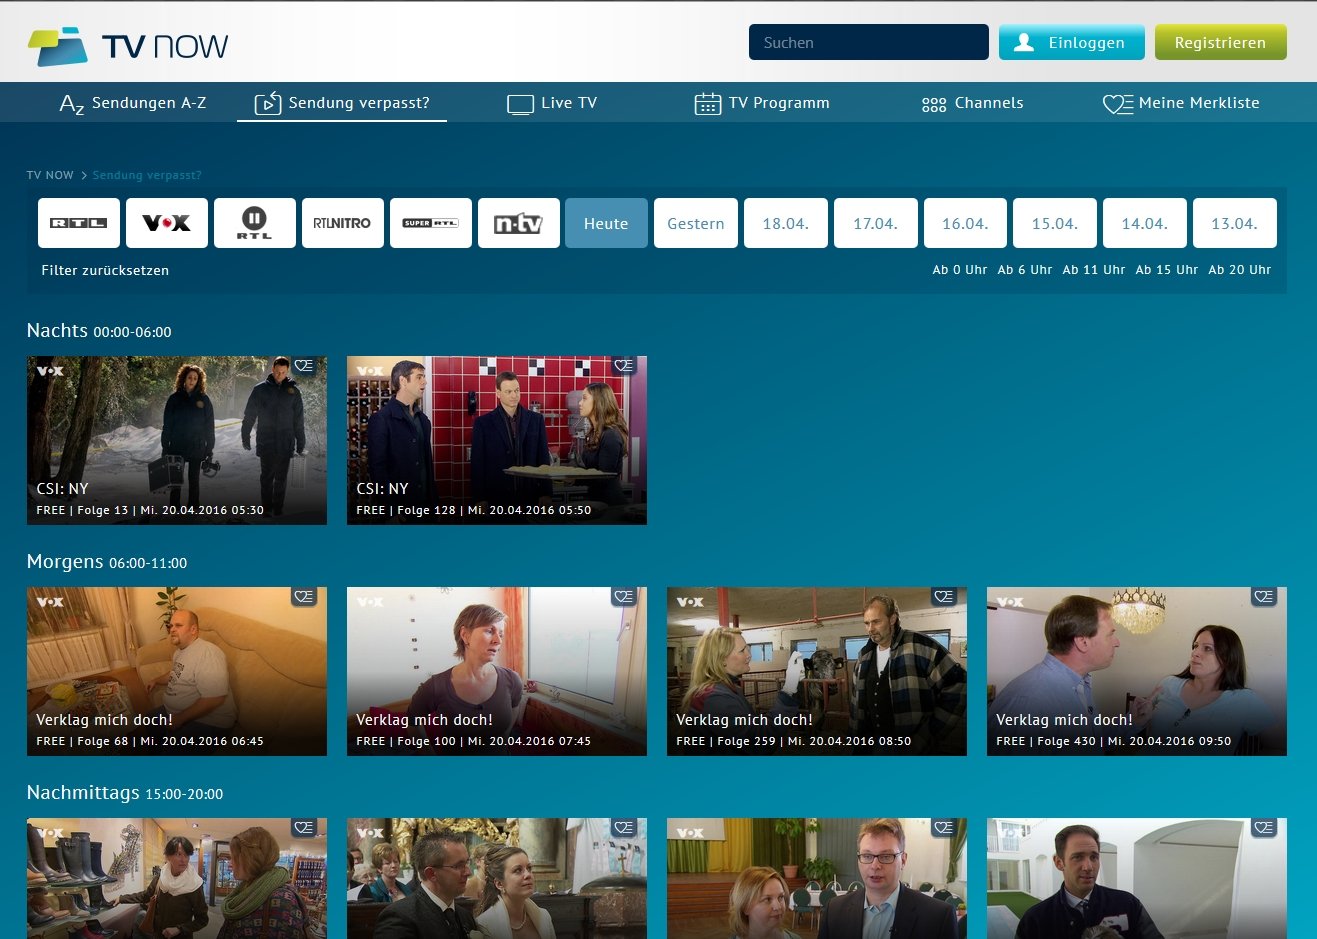This screenshot has width=1317, height=939.
Task: Open Sendungen A-Z menu
Action: (x=133, y=103)
